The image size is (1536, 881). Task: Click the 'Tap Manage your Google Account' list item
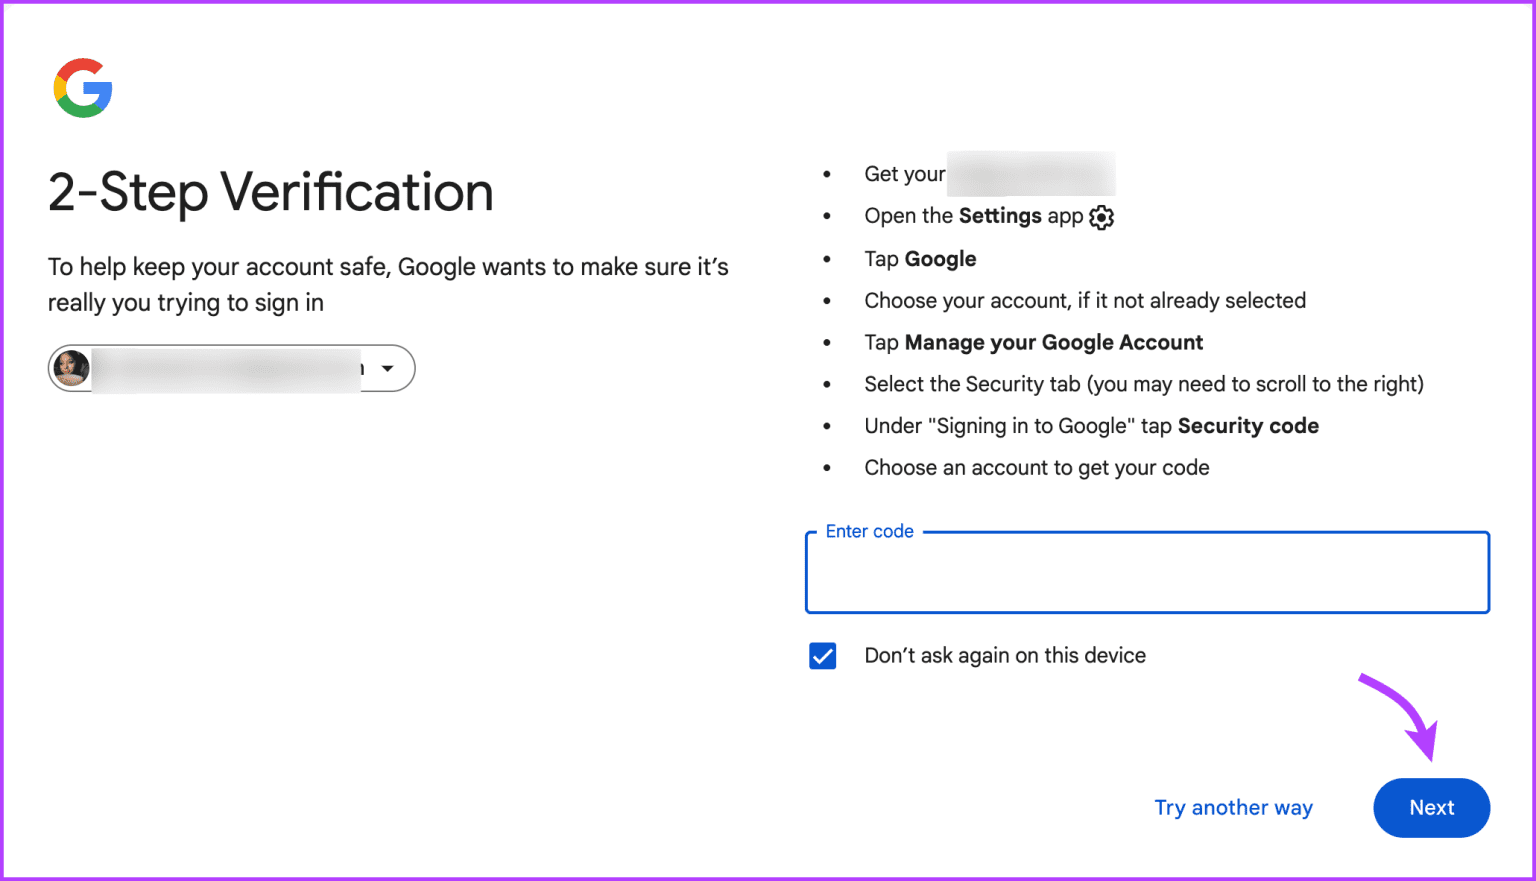1033,342
